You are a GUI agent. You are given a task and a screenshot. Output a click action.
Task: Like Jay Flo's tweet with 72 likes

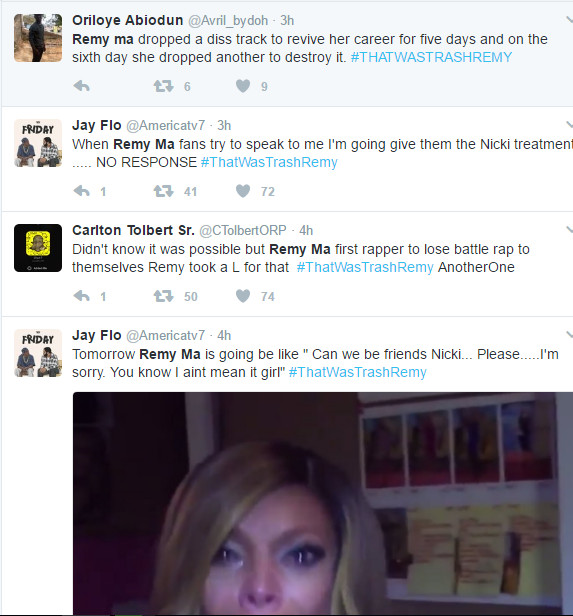pyautogui.click(x=243, y=191)
